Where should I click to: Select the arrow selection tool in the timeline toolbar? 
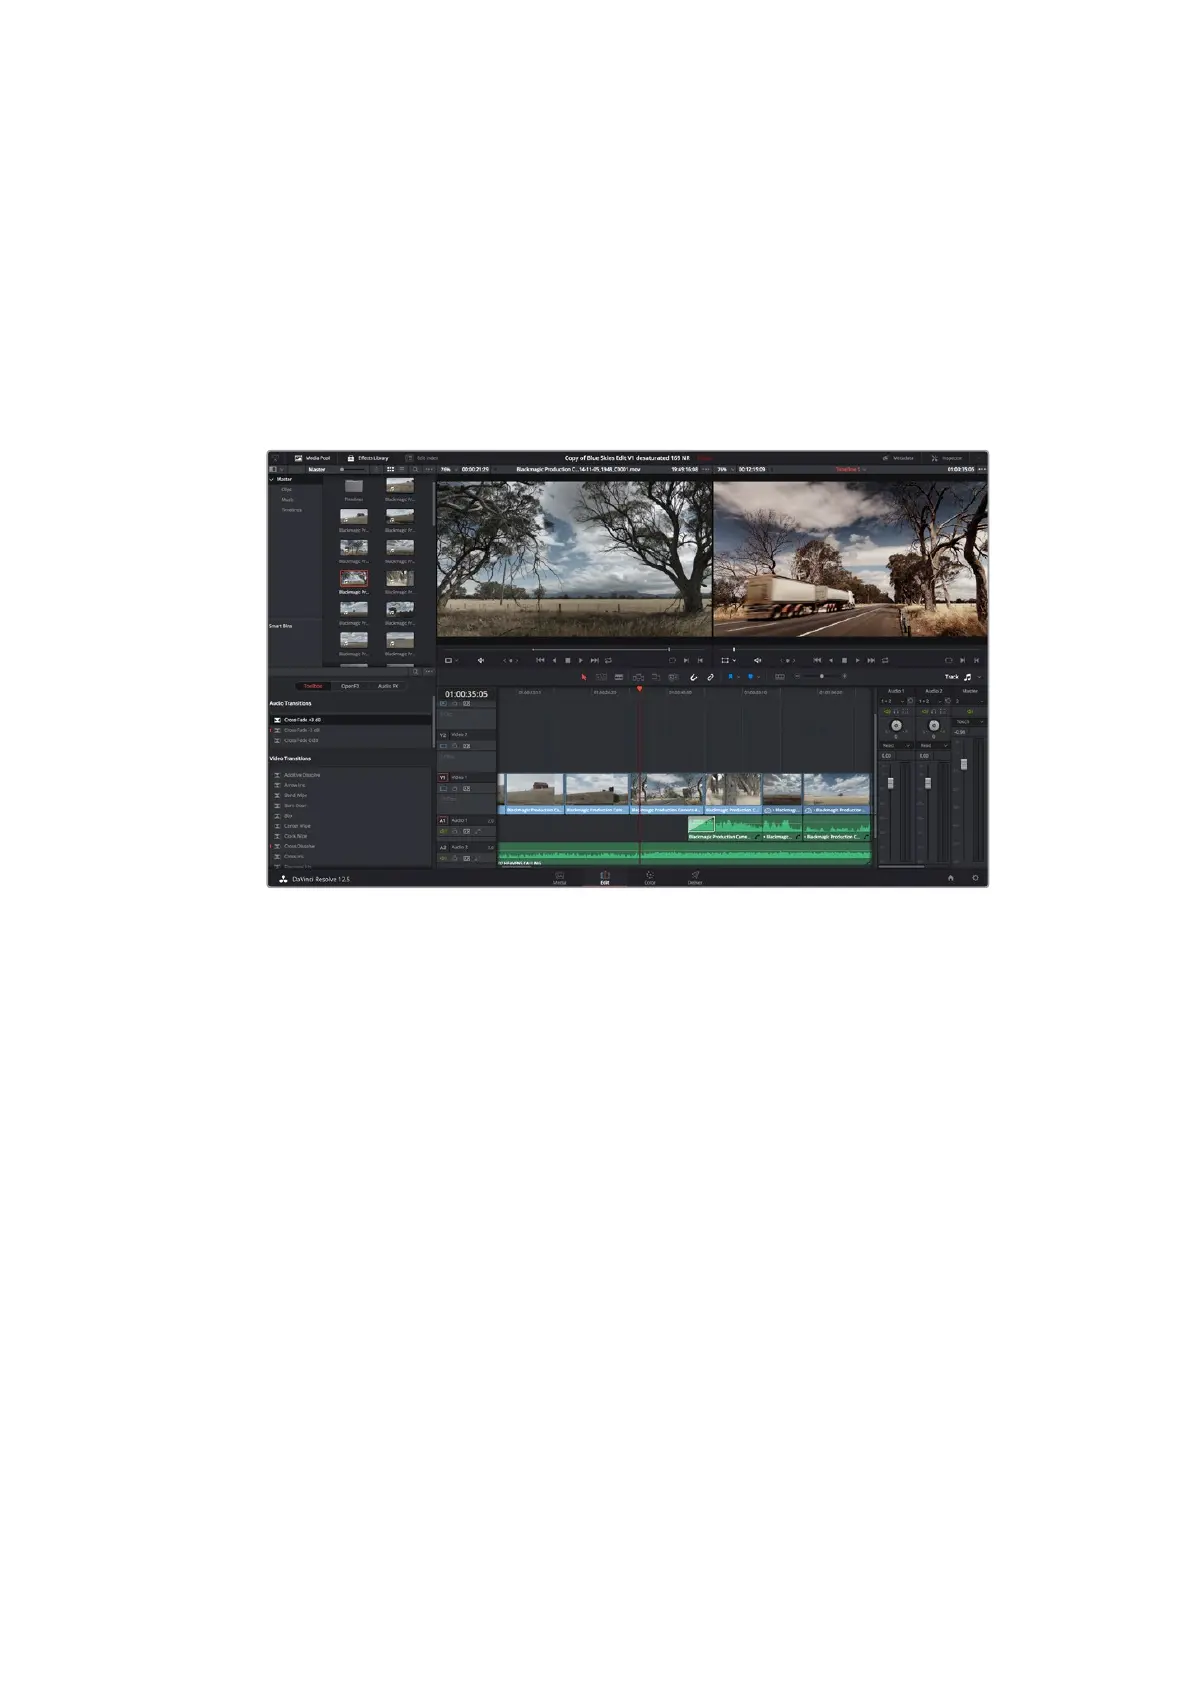[x=584, y=677]
